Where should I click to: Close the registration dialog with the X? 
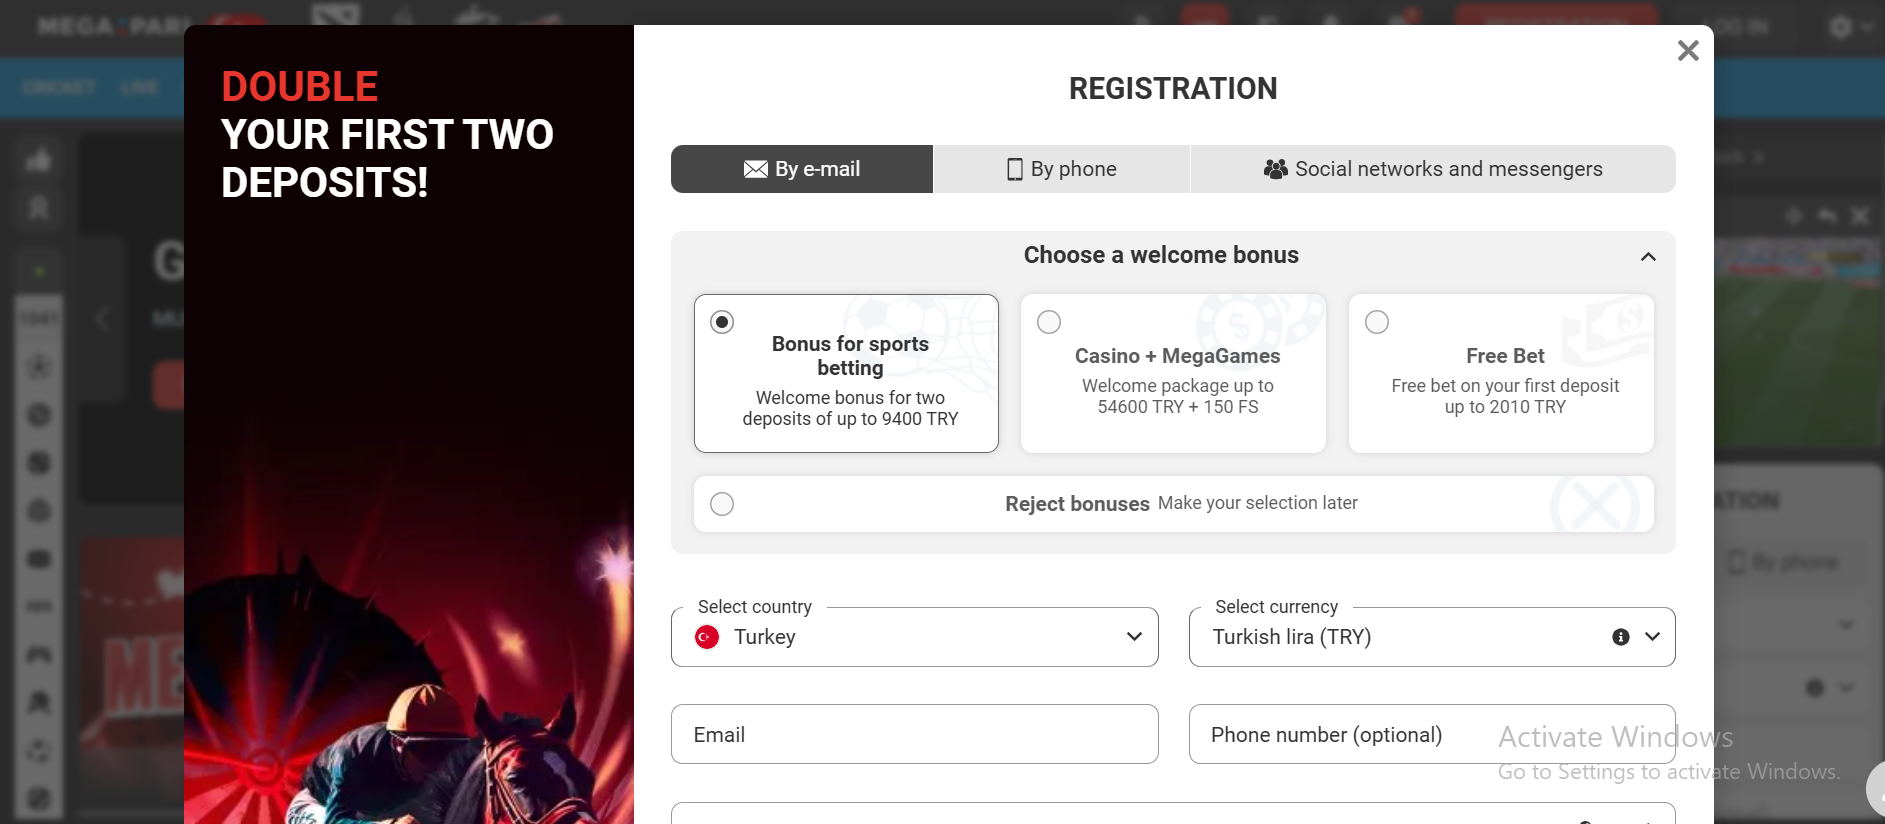tap(1688, 50)
